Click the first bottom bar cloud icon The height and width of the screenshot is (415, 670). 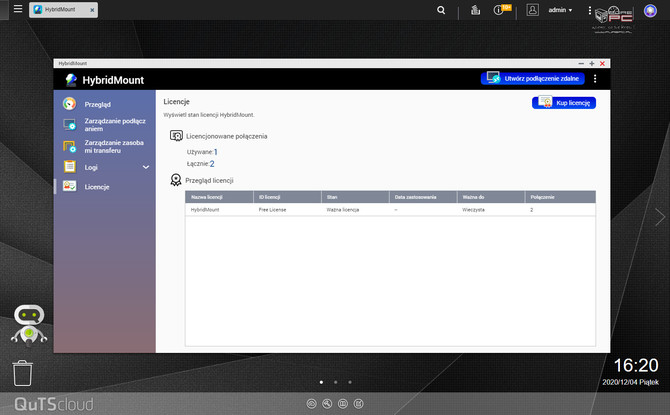311,403
